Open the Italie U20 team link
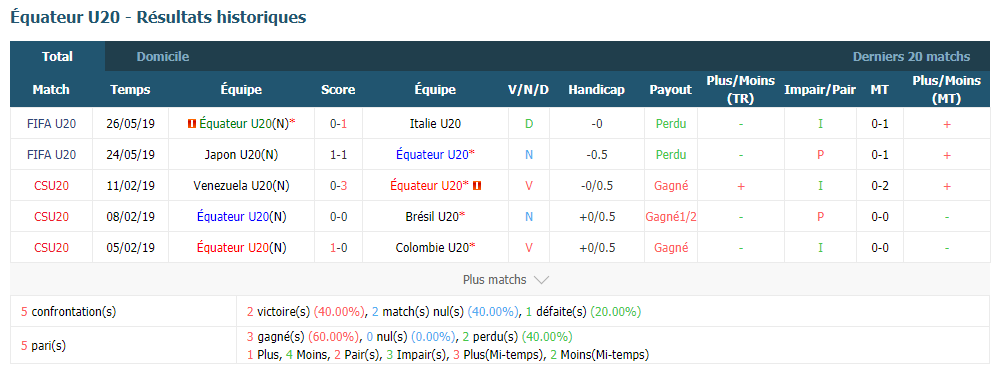The image size is (1001, 372). (x=435, y=124)
